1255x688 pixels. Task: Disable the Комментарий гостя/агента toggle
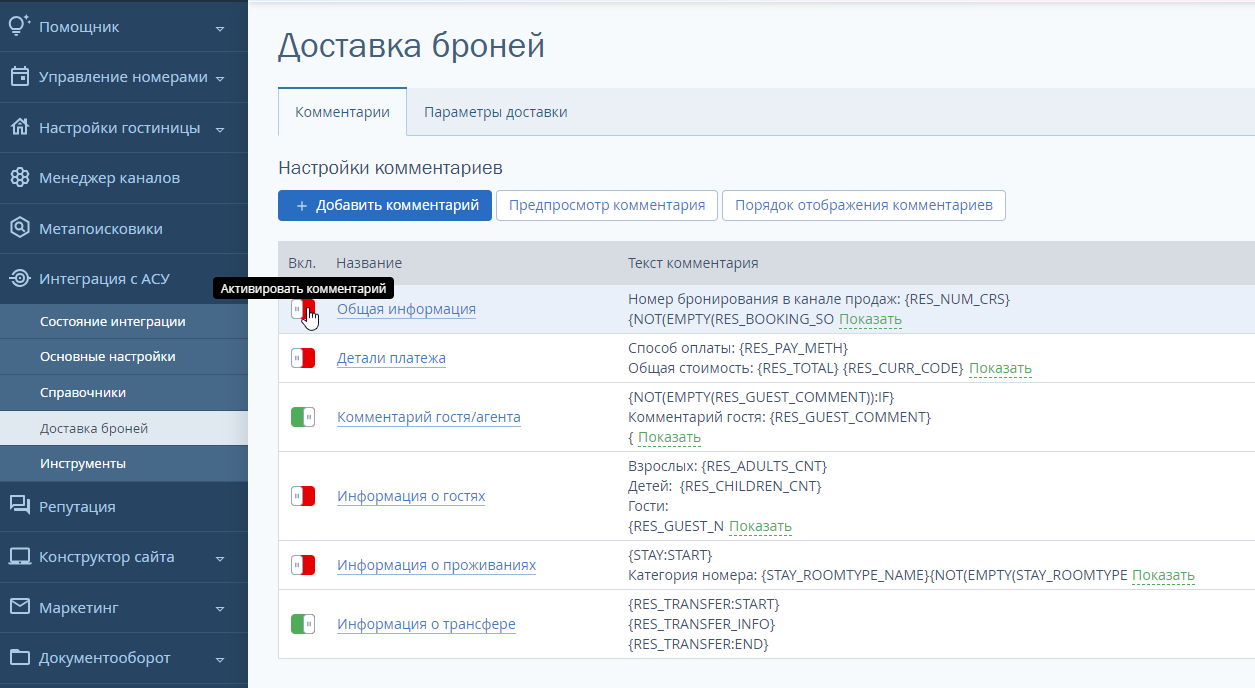point(303,417)
